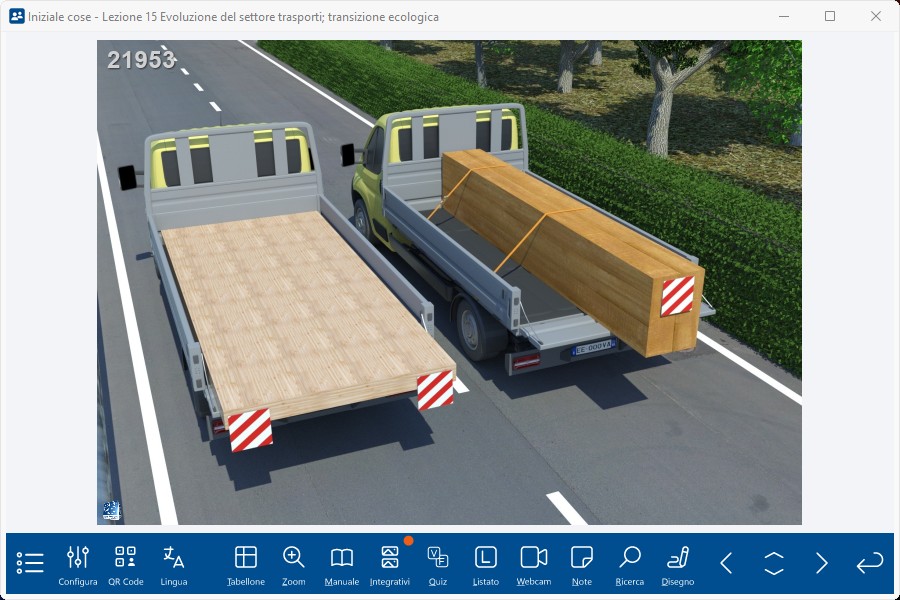Maximize the application window
Image resolution: width=900 pixels, height=600 pixels.
point(830,16)
